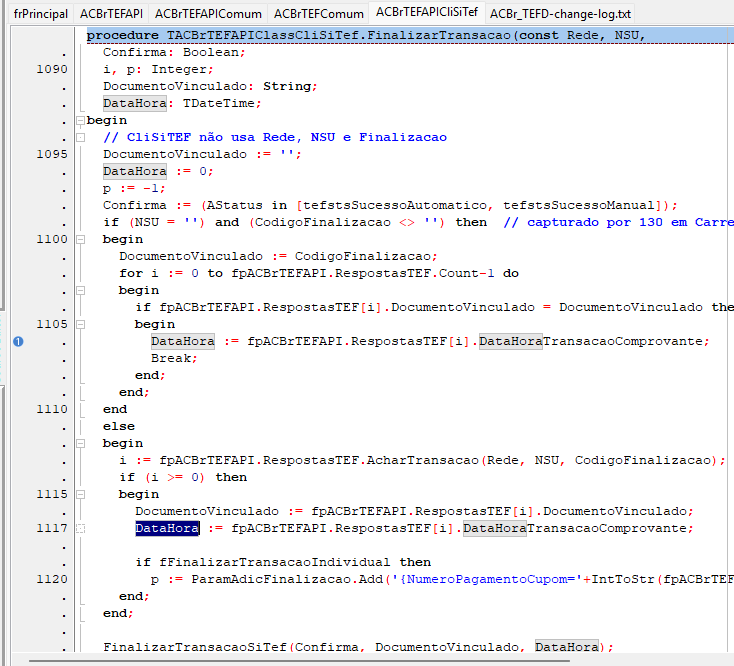
Task: Collapse the procedure's main begin block
Action: point(81,121)
